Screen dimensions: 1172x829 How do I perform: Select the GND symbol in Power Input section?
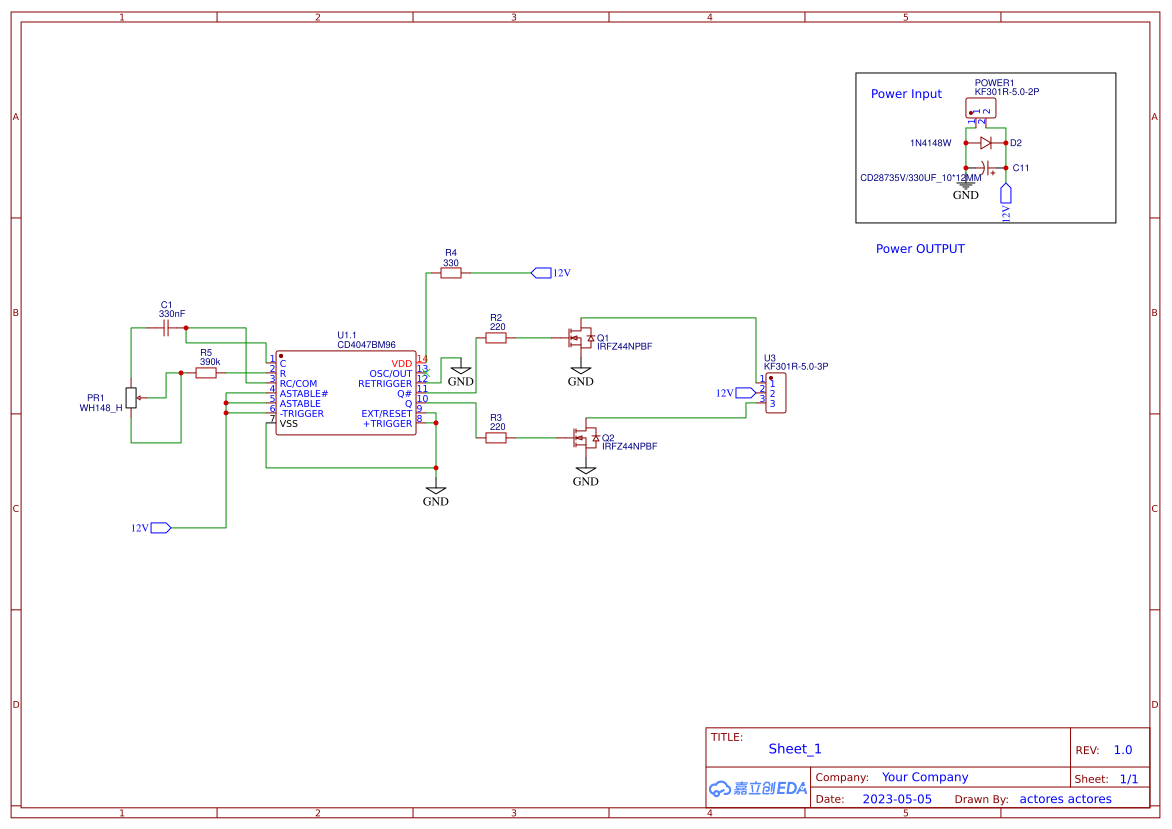tap(964, 185)
